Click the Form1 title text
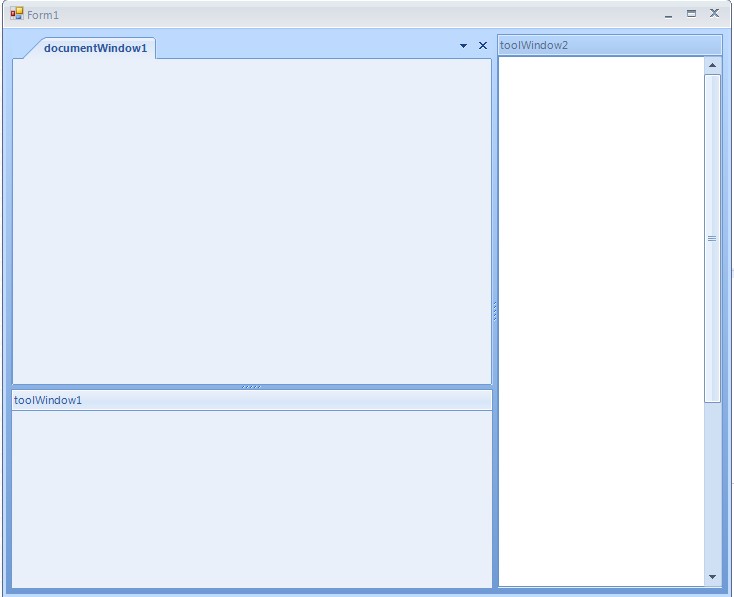 (x=43, y=15)
